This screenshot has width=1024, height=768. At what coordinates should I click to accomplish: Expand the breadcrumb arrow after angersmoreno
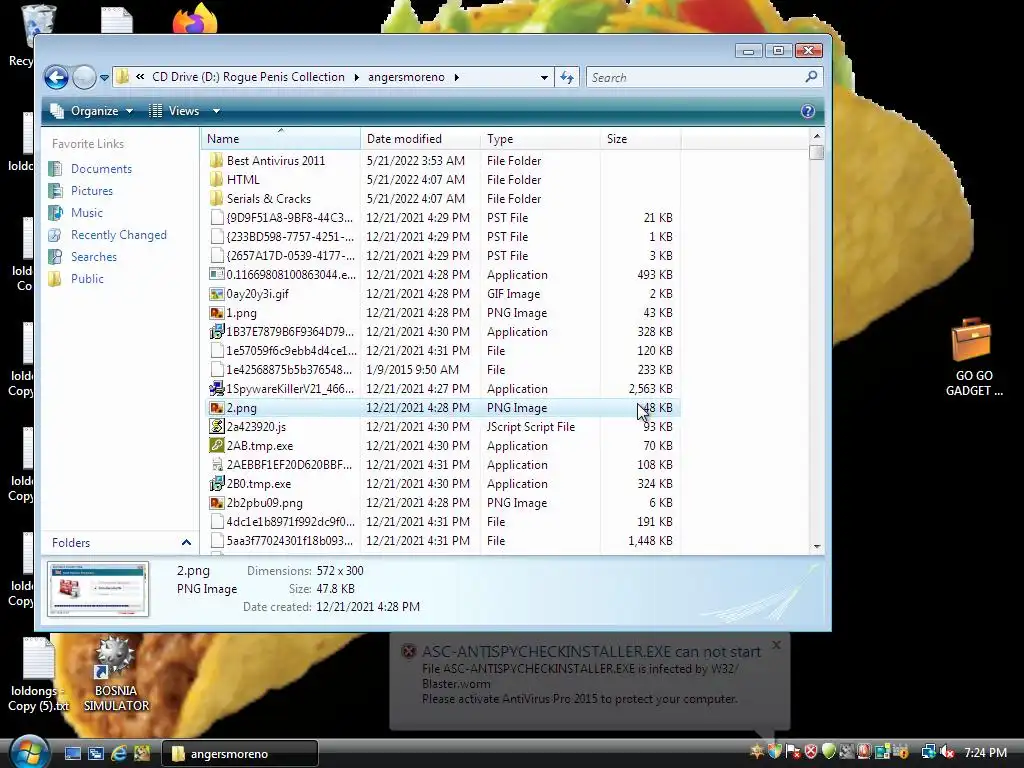pyautogui.click(x=456, y=77)
